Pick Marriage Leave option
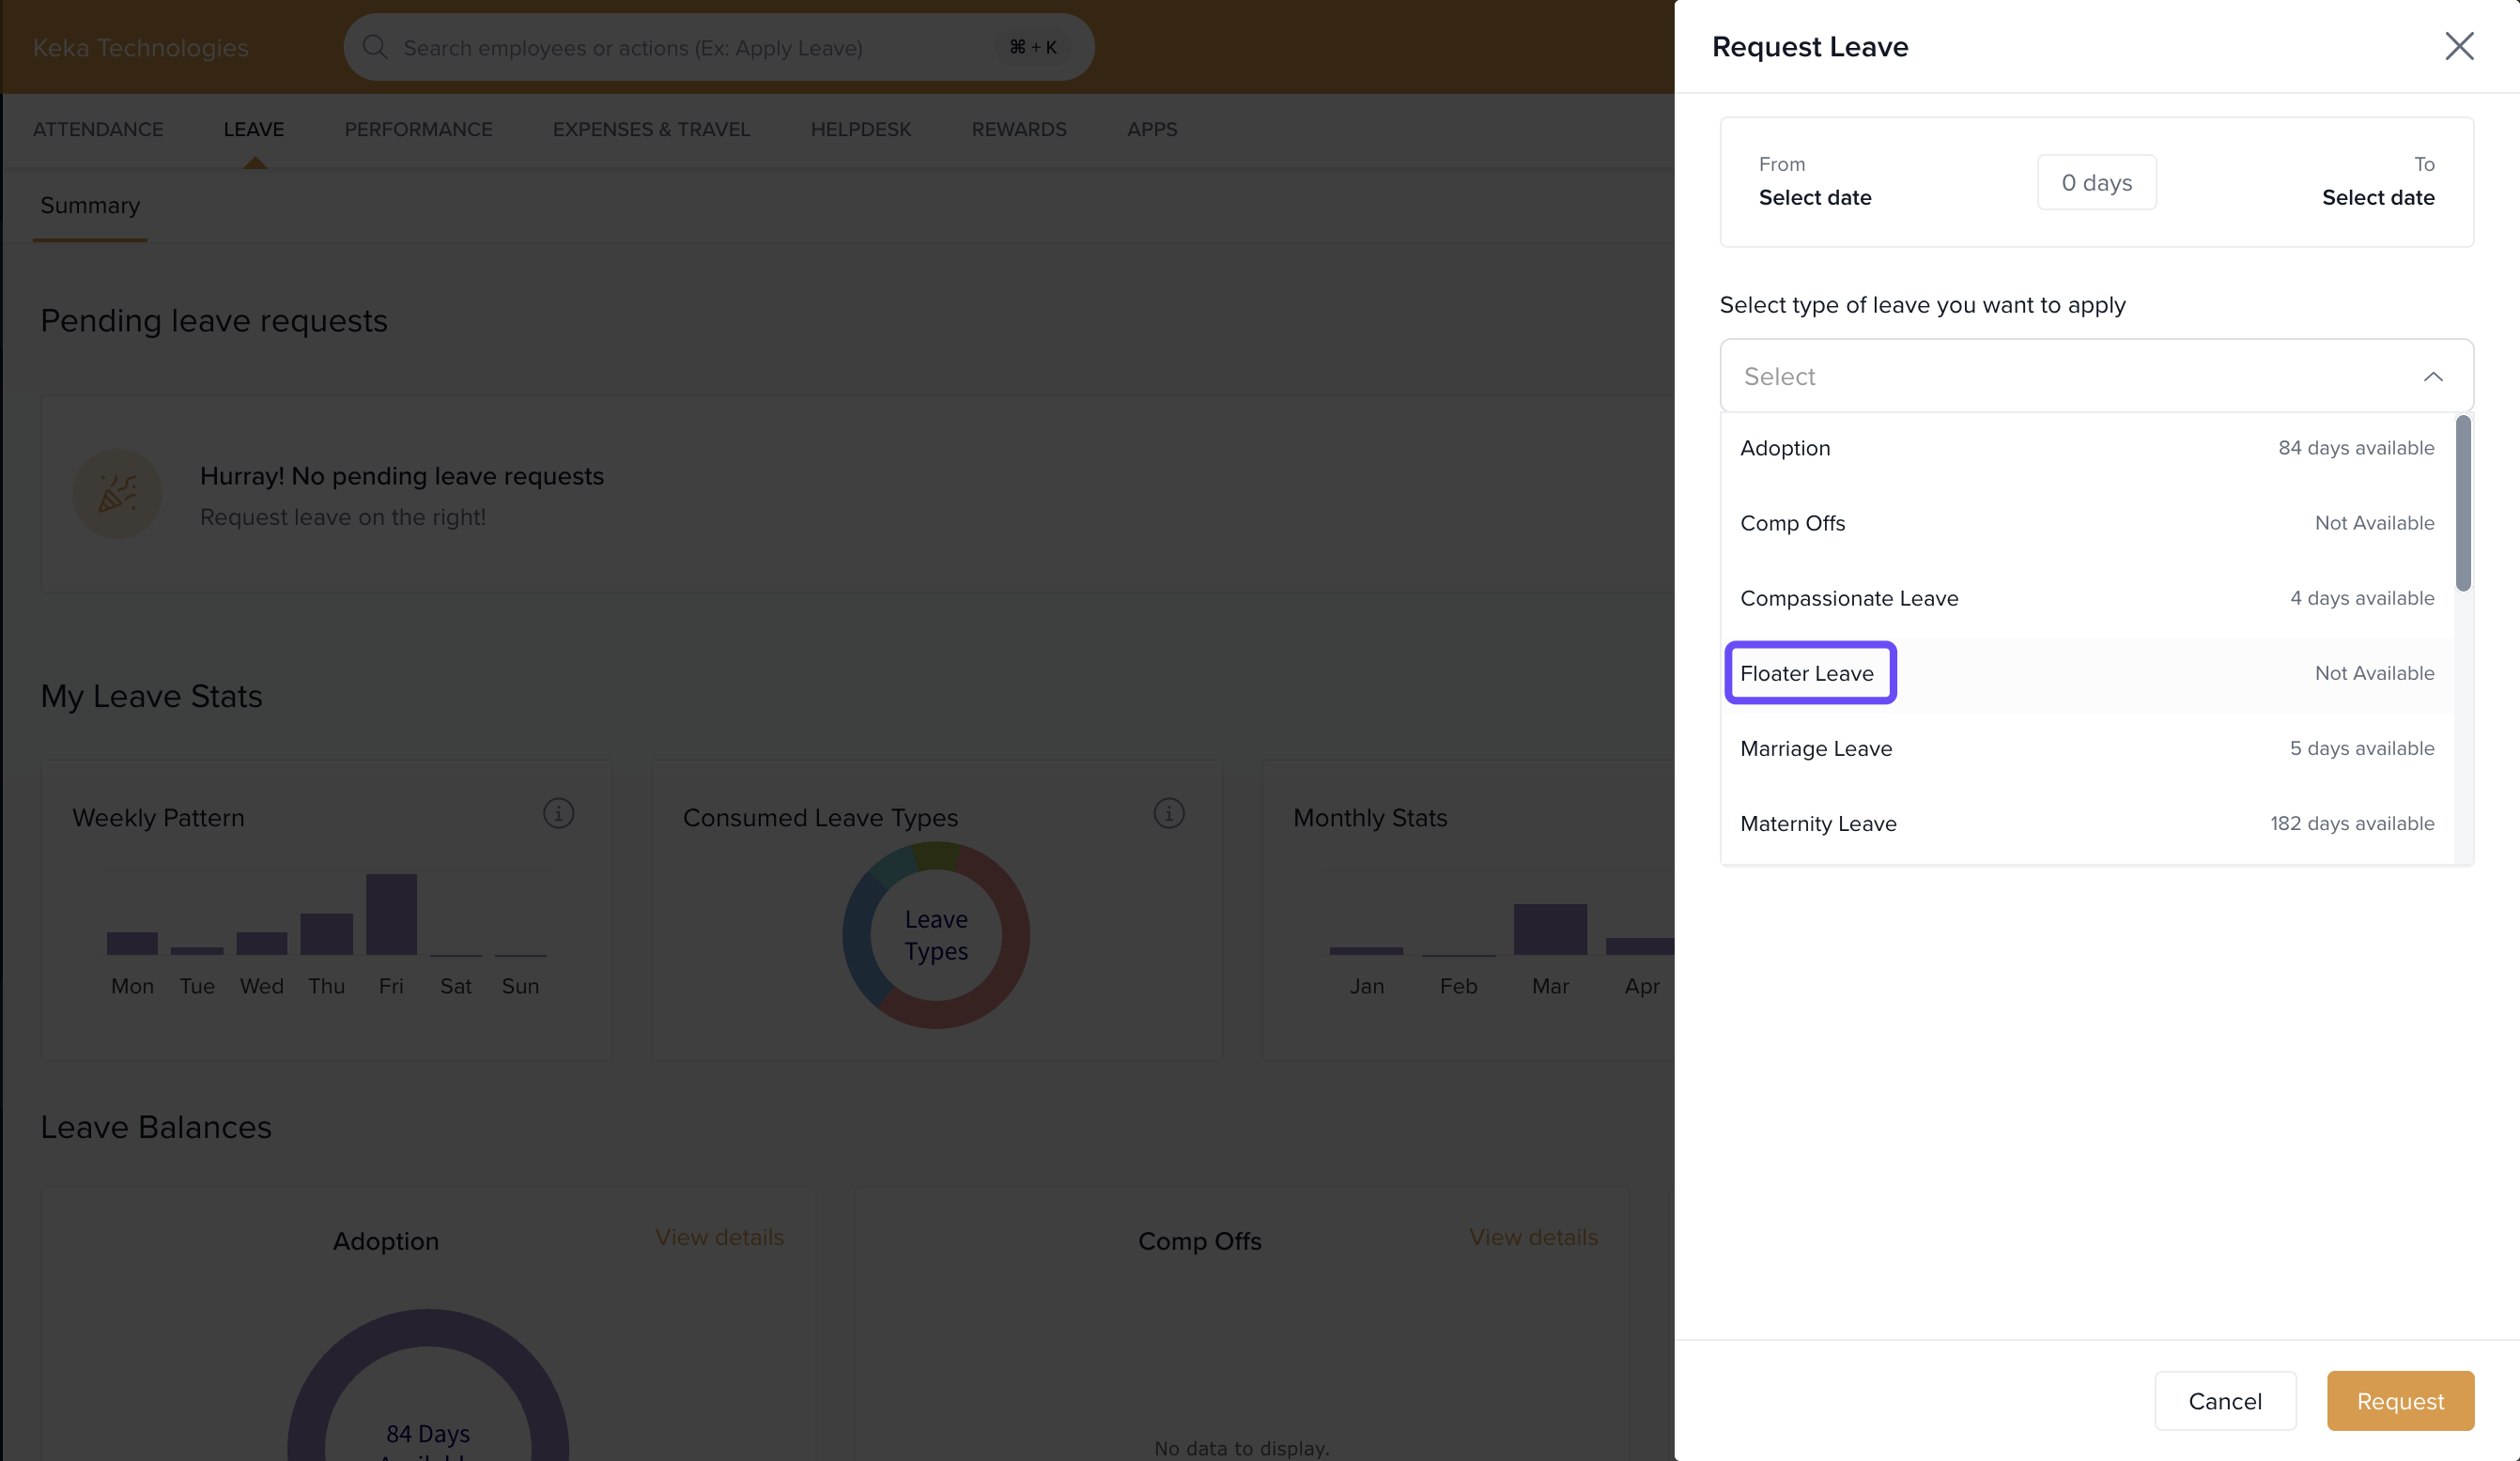Viewport: 2520px width, 1461px height. (x=1815, y=748)
